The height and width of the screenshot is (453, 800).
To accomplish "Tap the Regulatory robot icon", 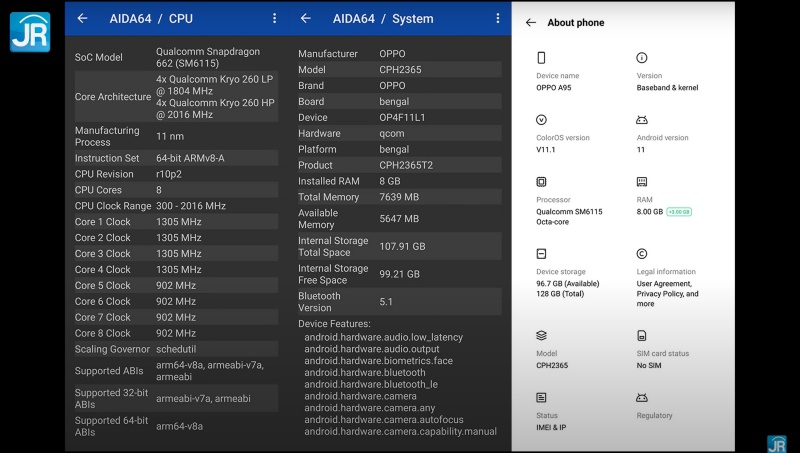I will tap(642, 397).
